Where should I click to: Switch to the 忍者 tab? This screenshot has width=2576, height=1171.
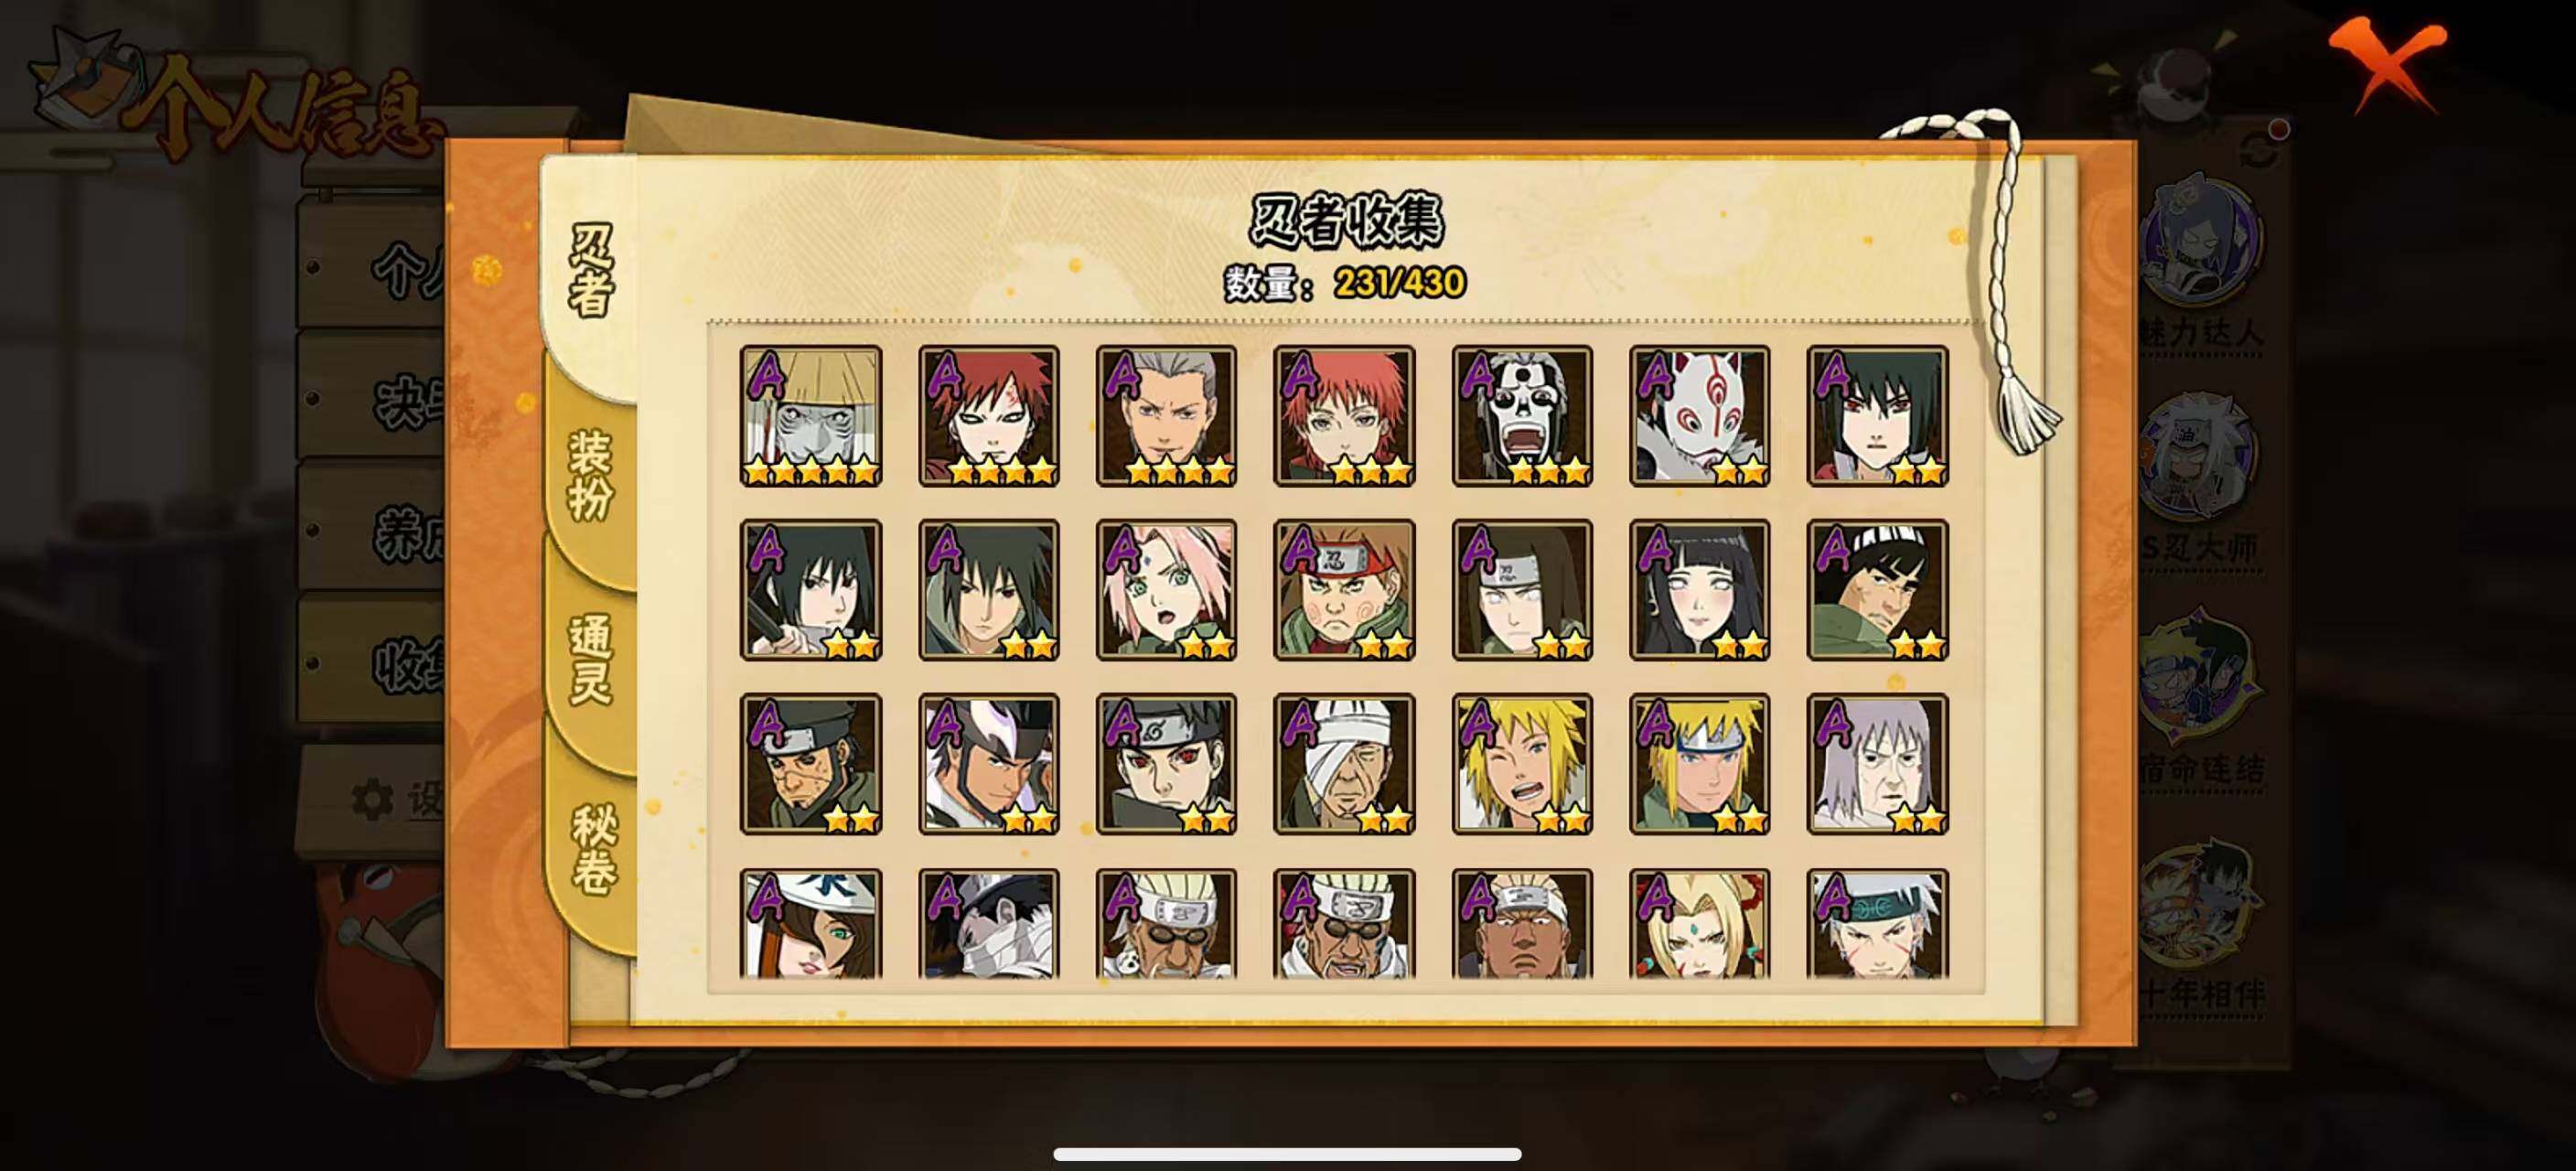tap(590, 270)
